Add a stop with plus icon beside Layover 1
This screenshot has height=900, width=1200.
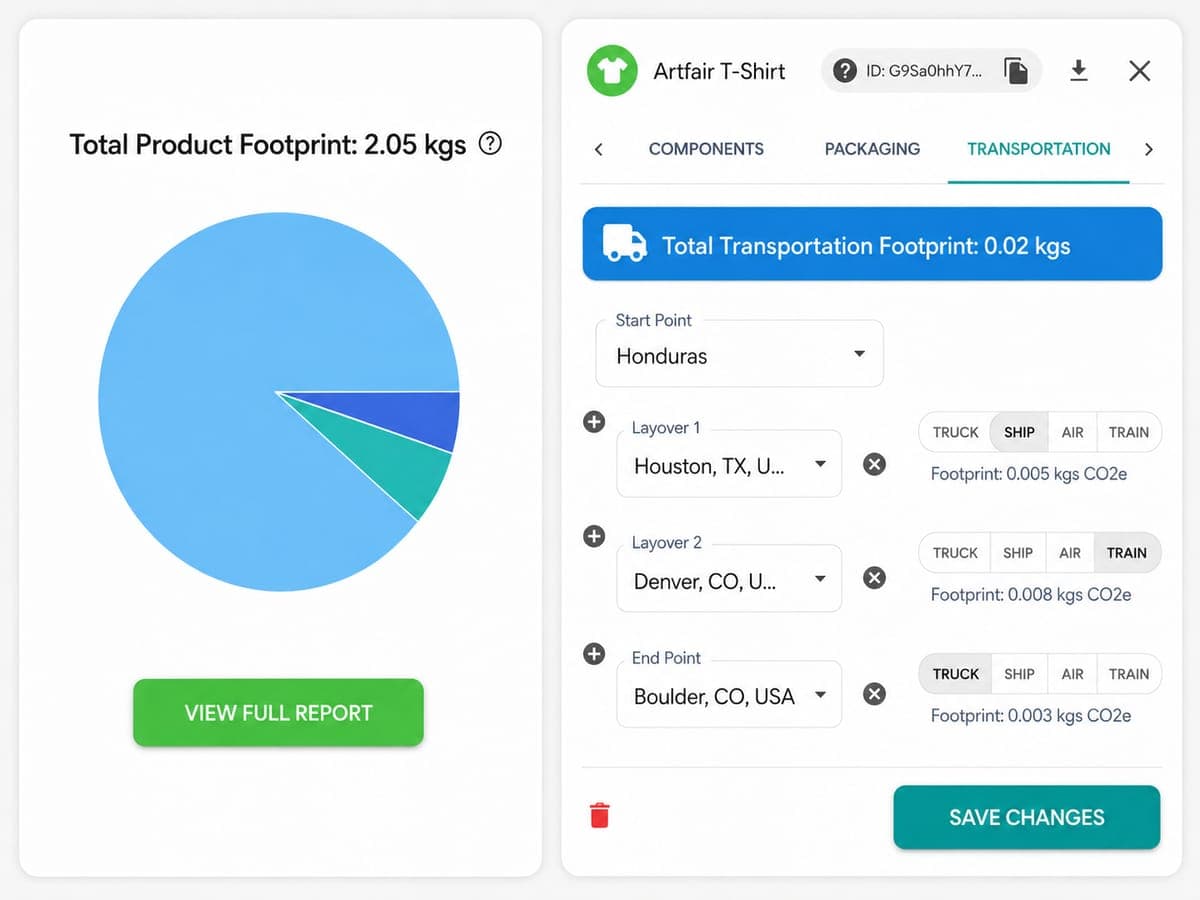[594, 422]
